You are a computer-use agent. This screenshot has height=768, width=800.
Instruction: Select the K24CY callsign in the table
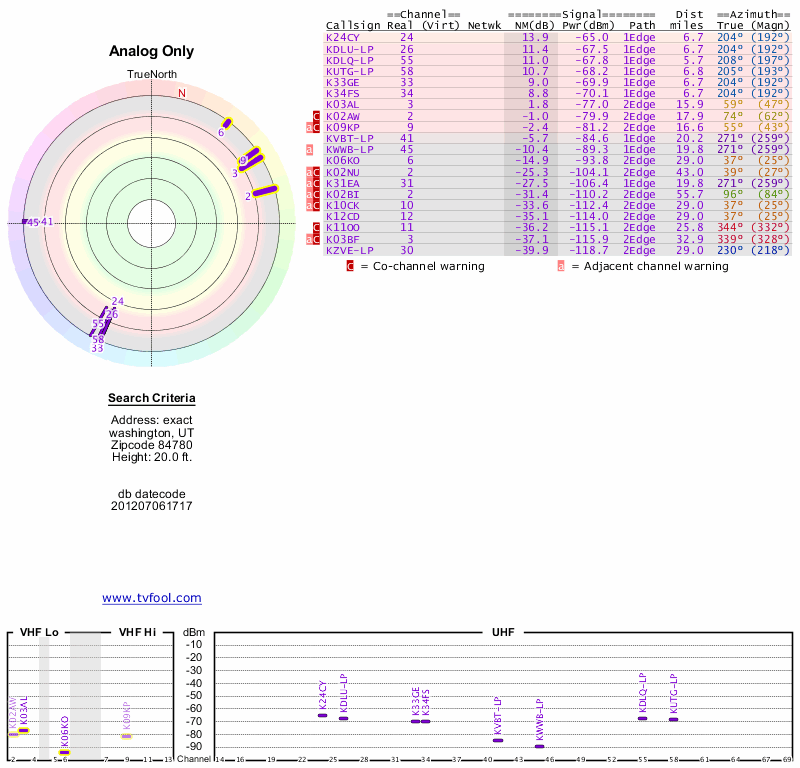coord(342,37)
